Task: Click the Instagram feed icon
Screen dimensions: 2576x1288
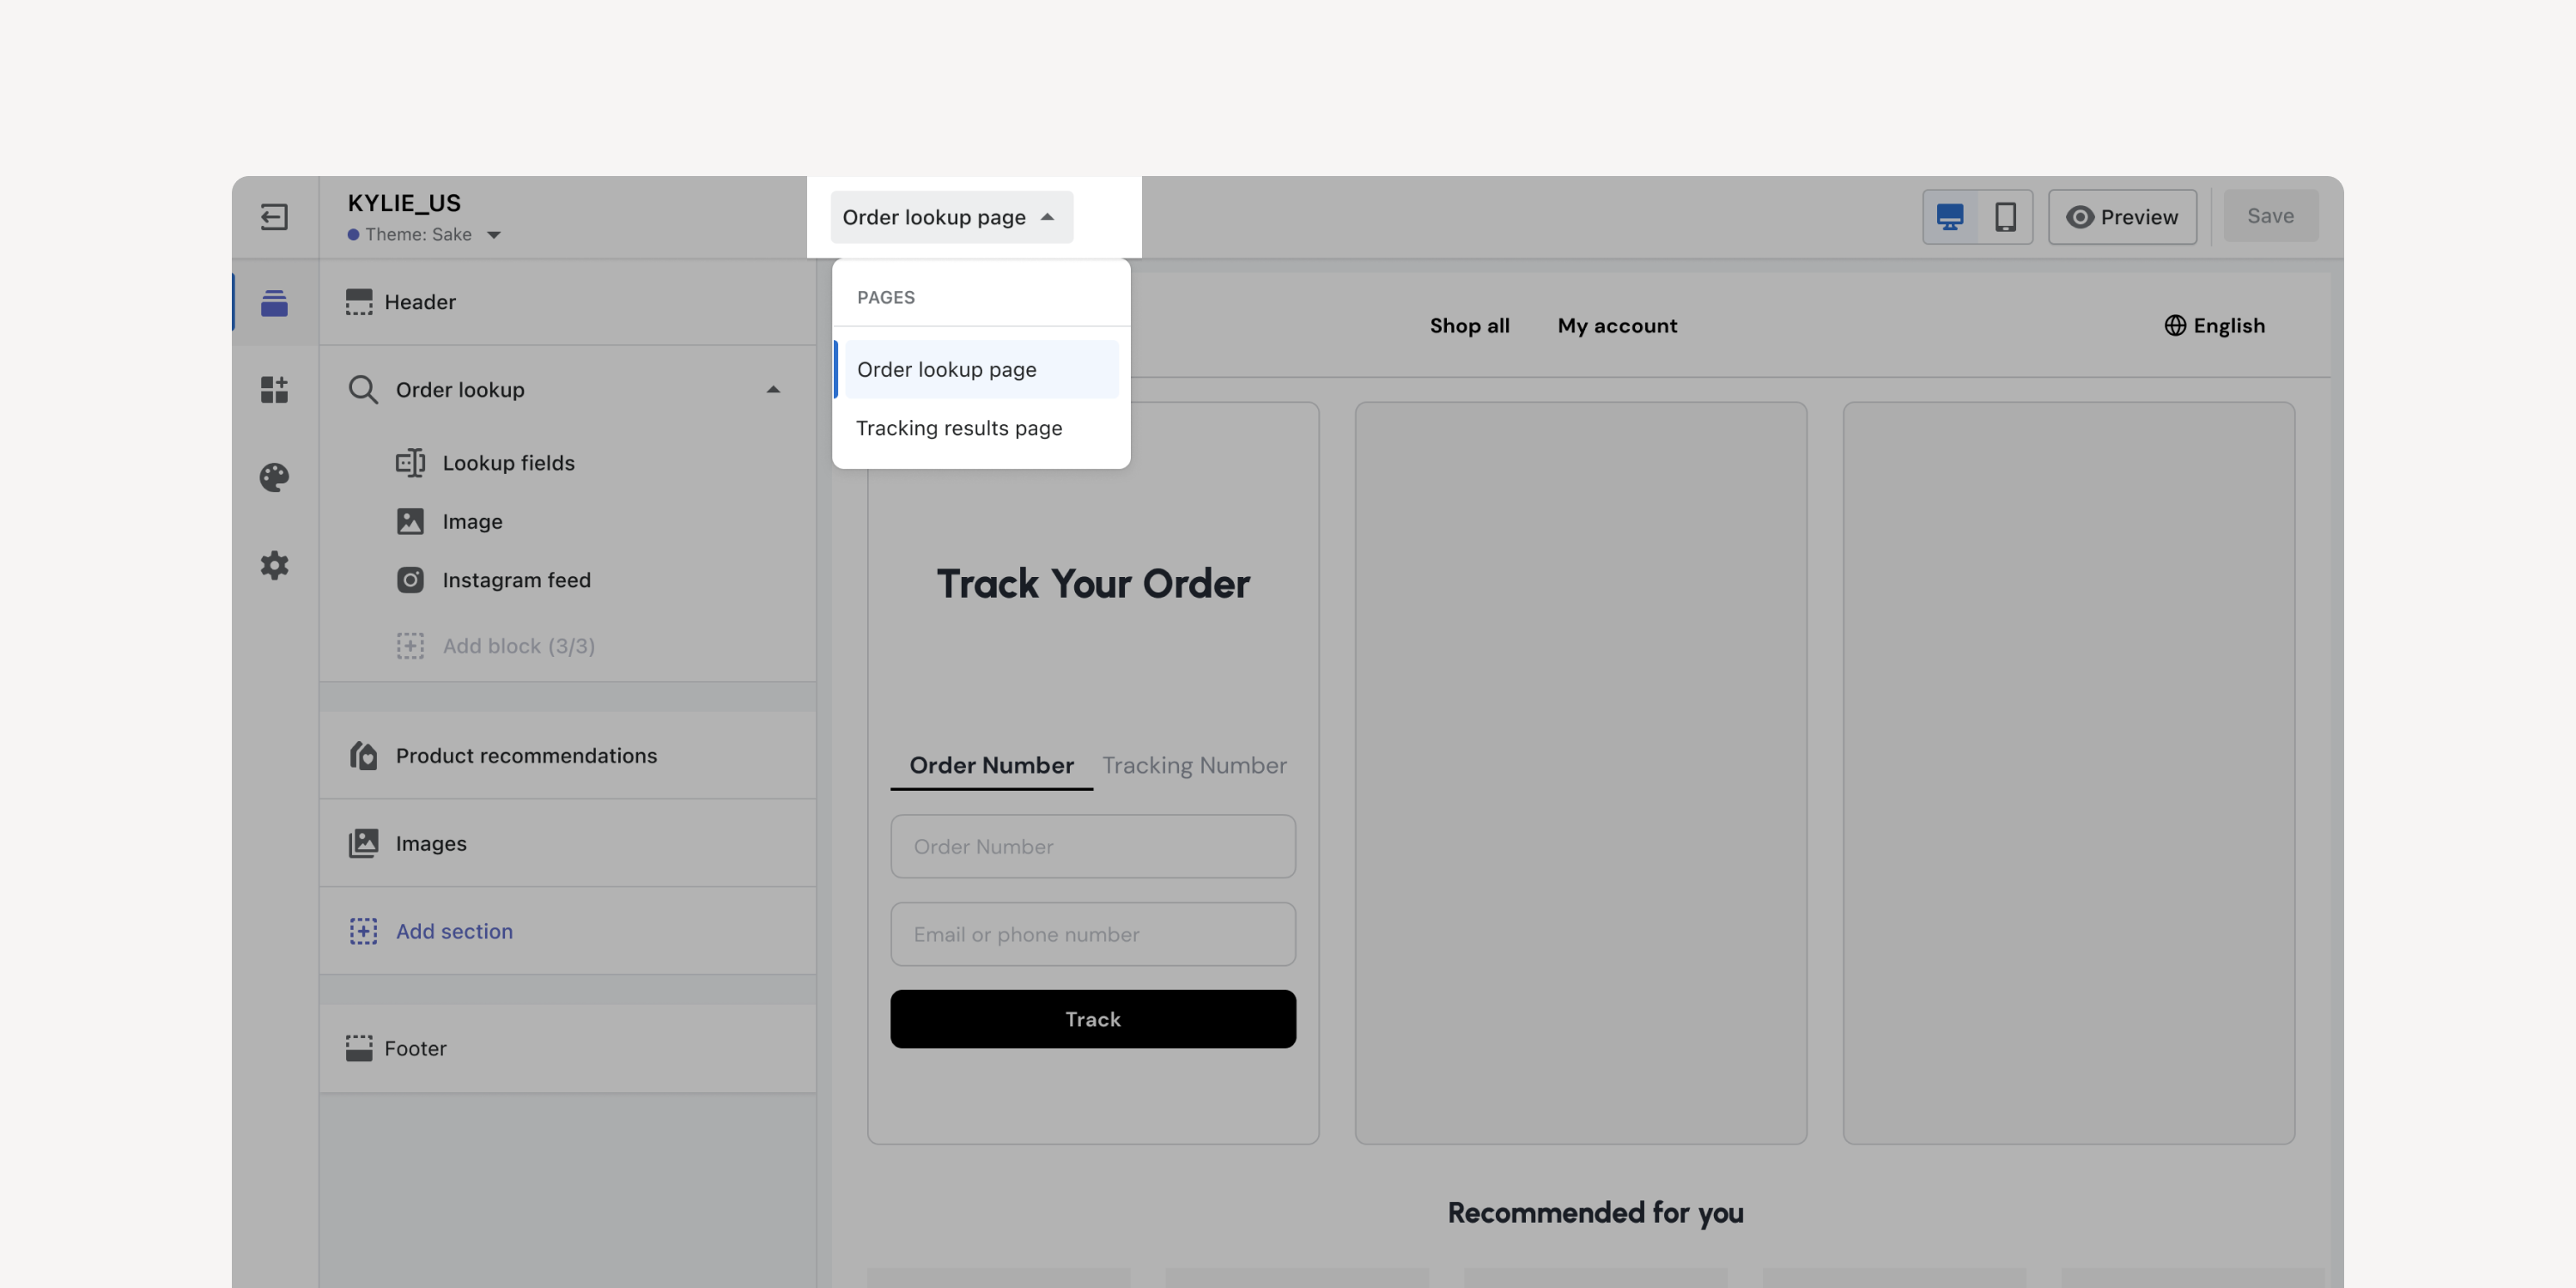Action: click(410, 580)
